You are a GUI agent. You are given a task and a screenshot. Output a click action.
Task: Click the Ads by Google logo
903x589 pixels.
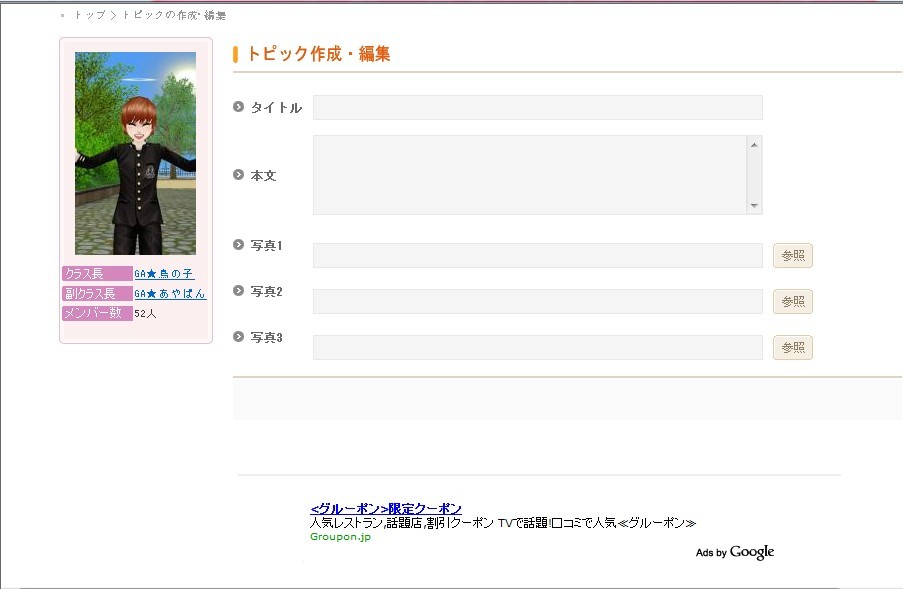pos(735,552)
